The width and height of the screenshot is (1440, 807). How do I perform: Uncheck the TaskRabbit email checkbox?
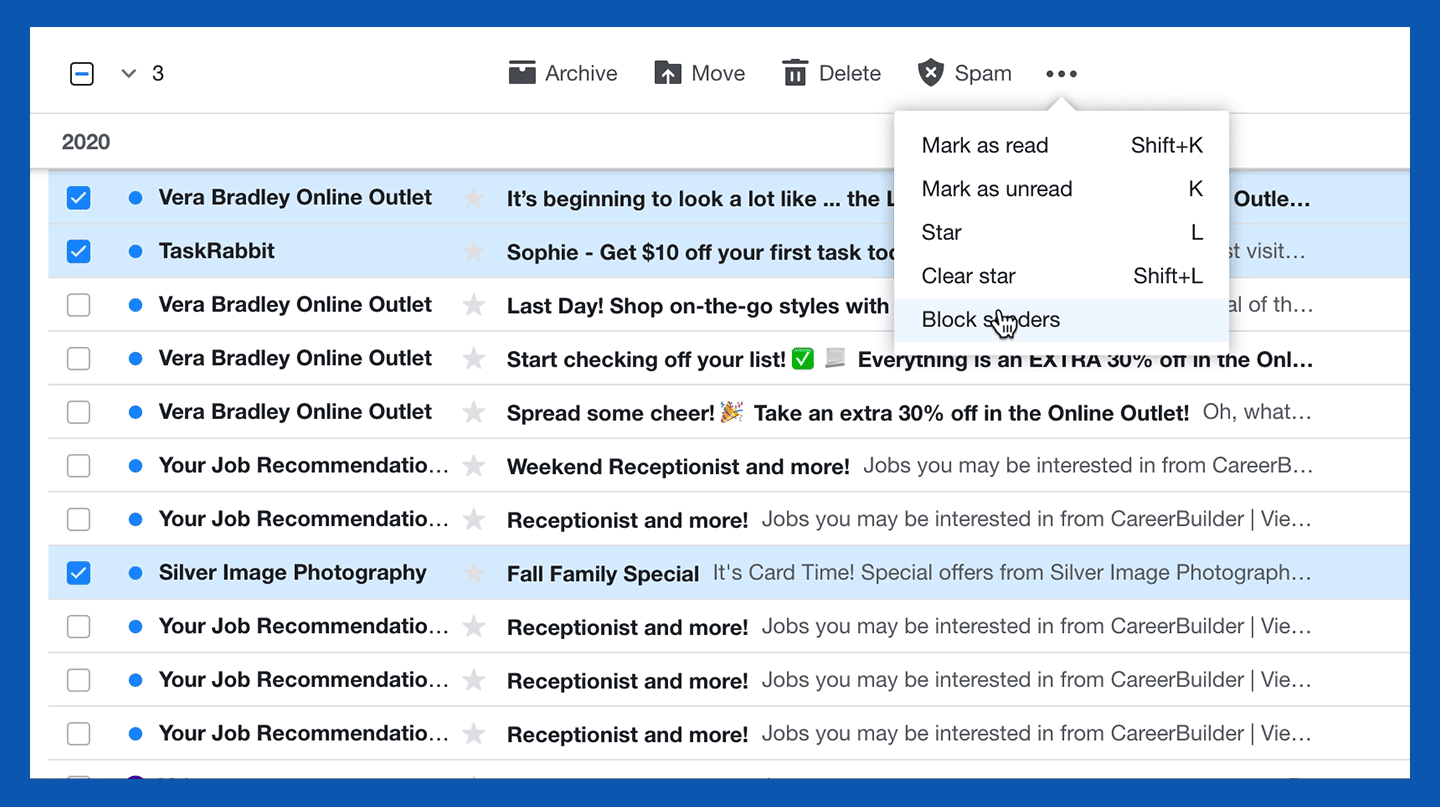coord(78,251)
